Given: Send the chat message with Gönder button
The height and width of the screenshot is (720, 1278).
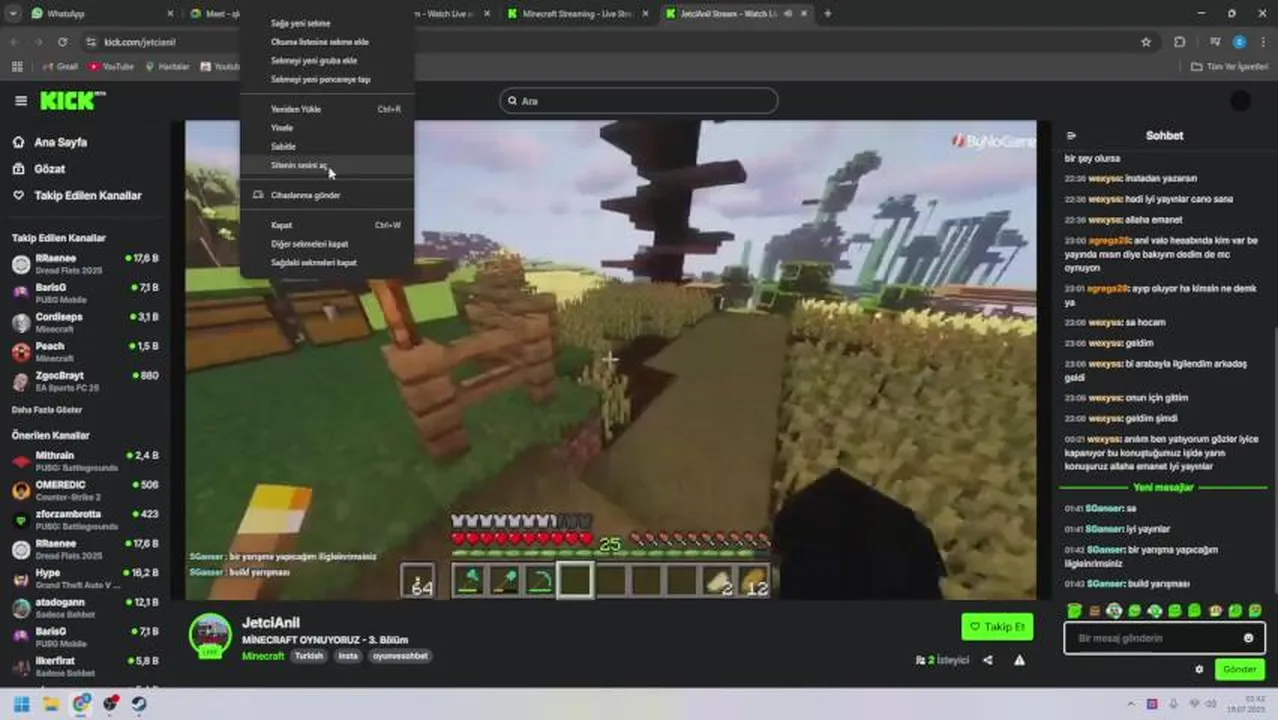Looking at the screenshot, I should pyautogui.click(x=1239, y=670).
